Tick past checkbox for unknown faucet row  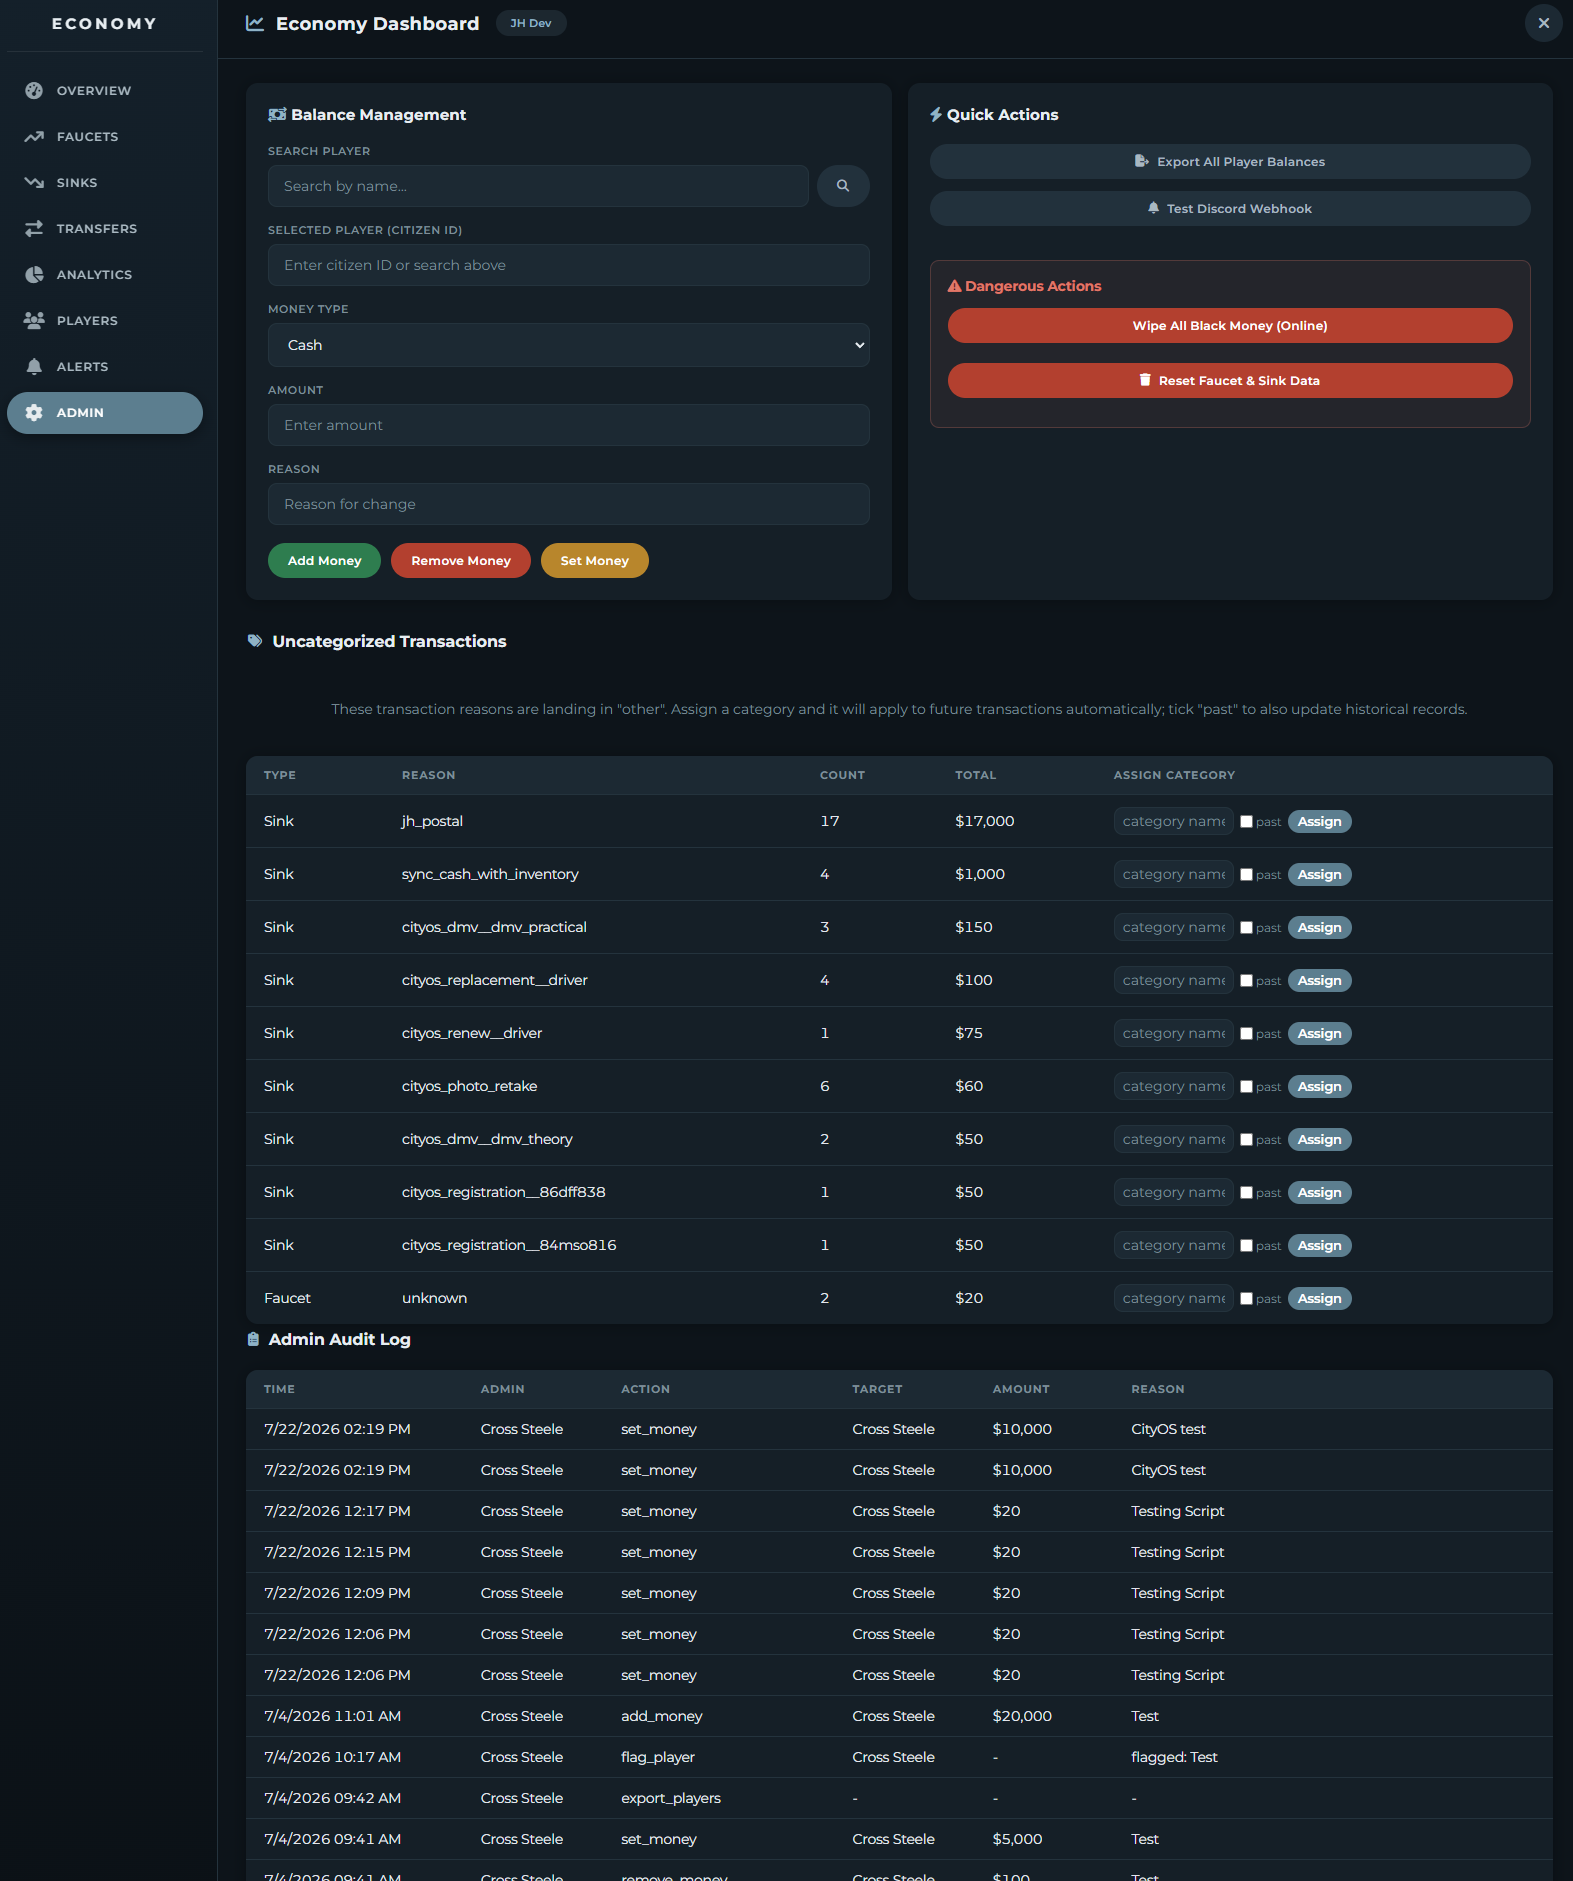click(x=1246, y=1299)
